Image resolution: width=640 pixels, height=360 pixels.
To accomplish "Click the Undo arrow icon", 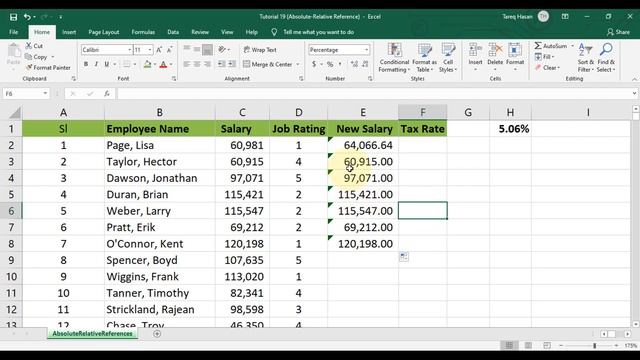I will pos(27,17).
